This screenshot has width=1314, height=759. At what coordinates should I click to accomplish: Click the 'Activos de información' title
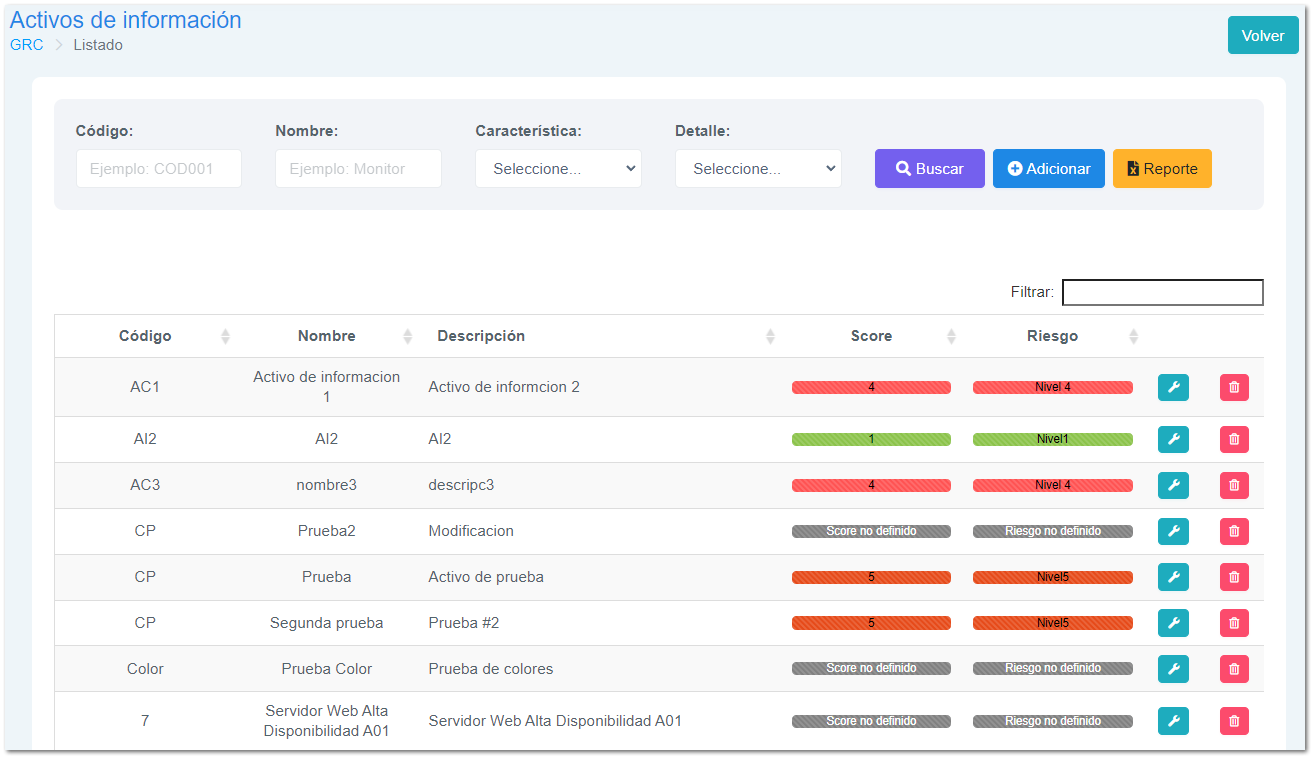click(126, 20)
